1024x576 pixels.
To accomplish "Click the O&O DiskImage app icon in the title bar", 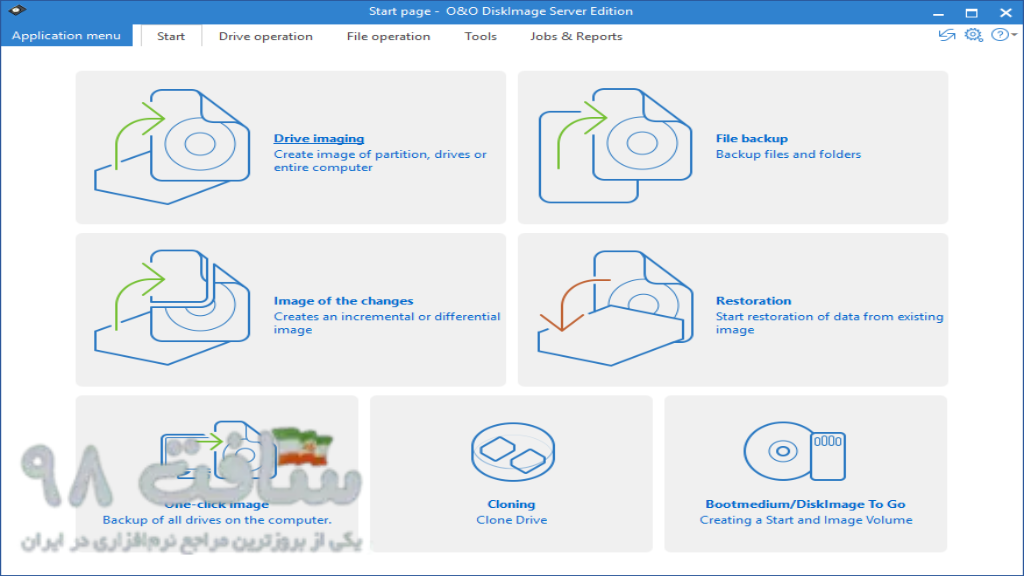I will [x=17, y=10].
